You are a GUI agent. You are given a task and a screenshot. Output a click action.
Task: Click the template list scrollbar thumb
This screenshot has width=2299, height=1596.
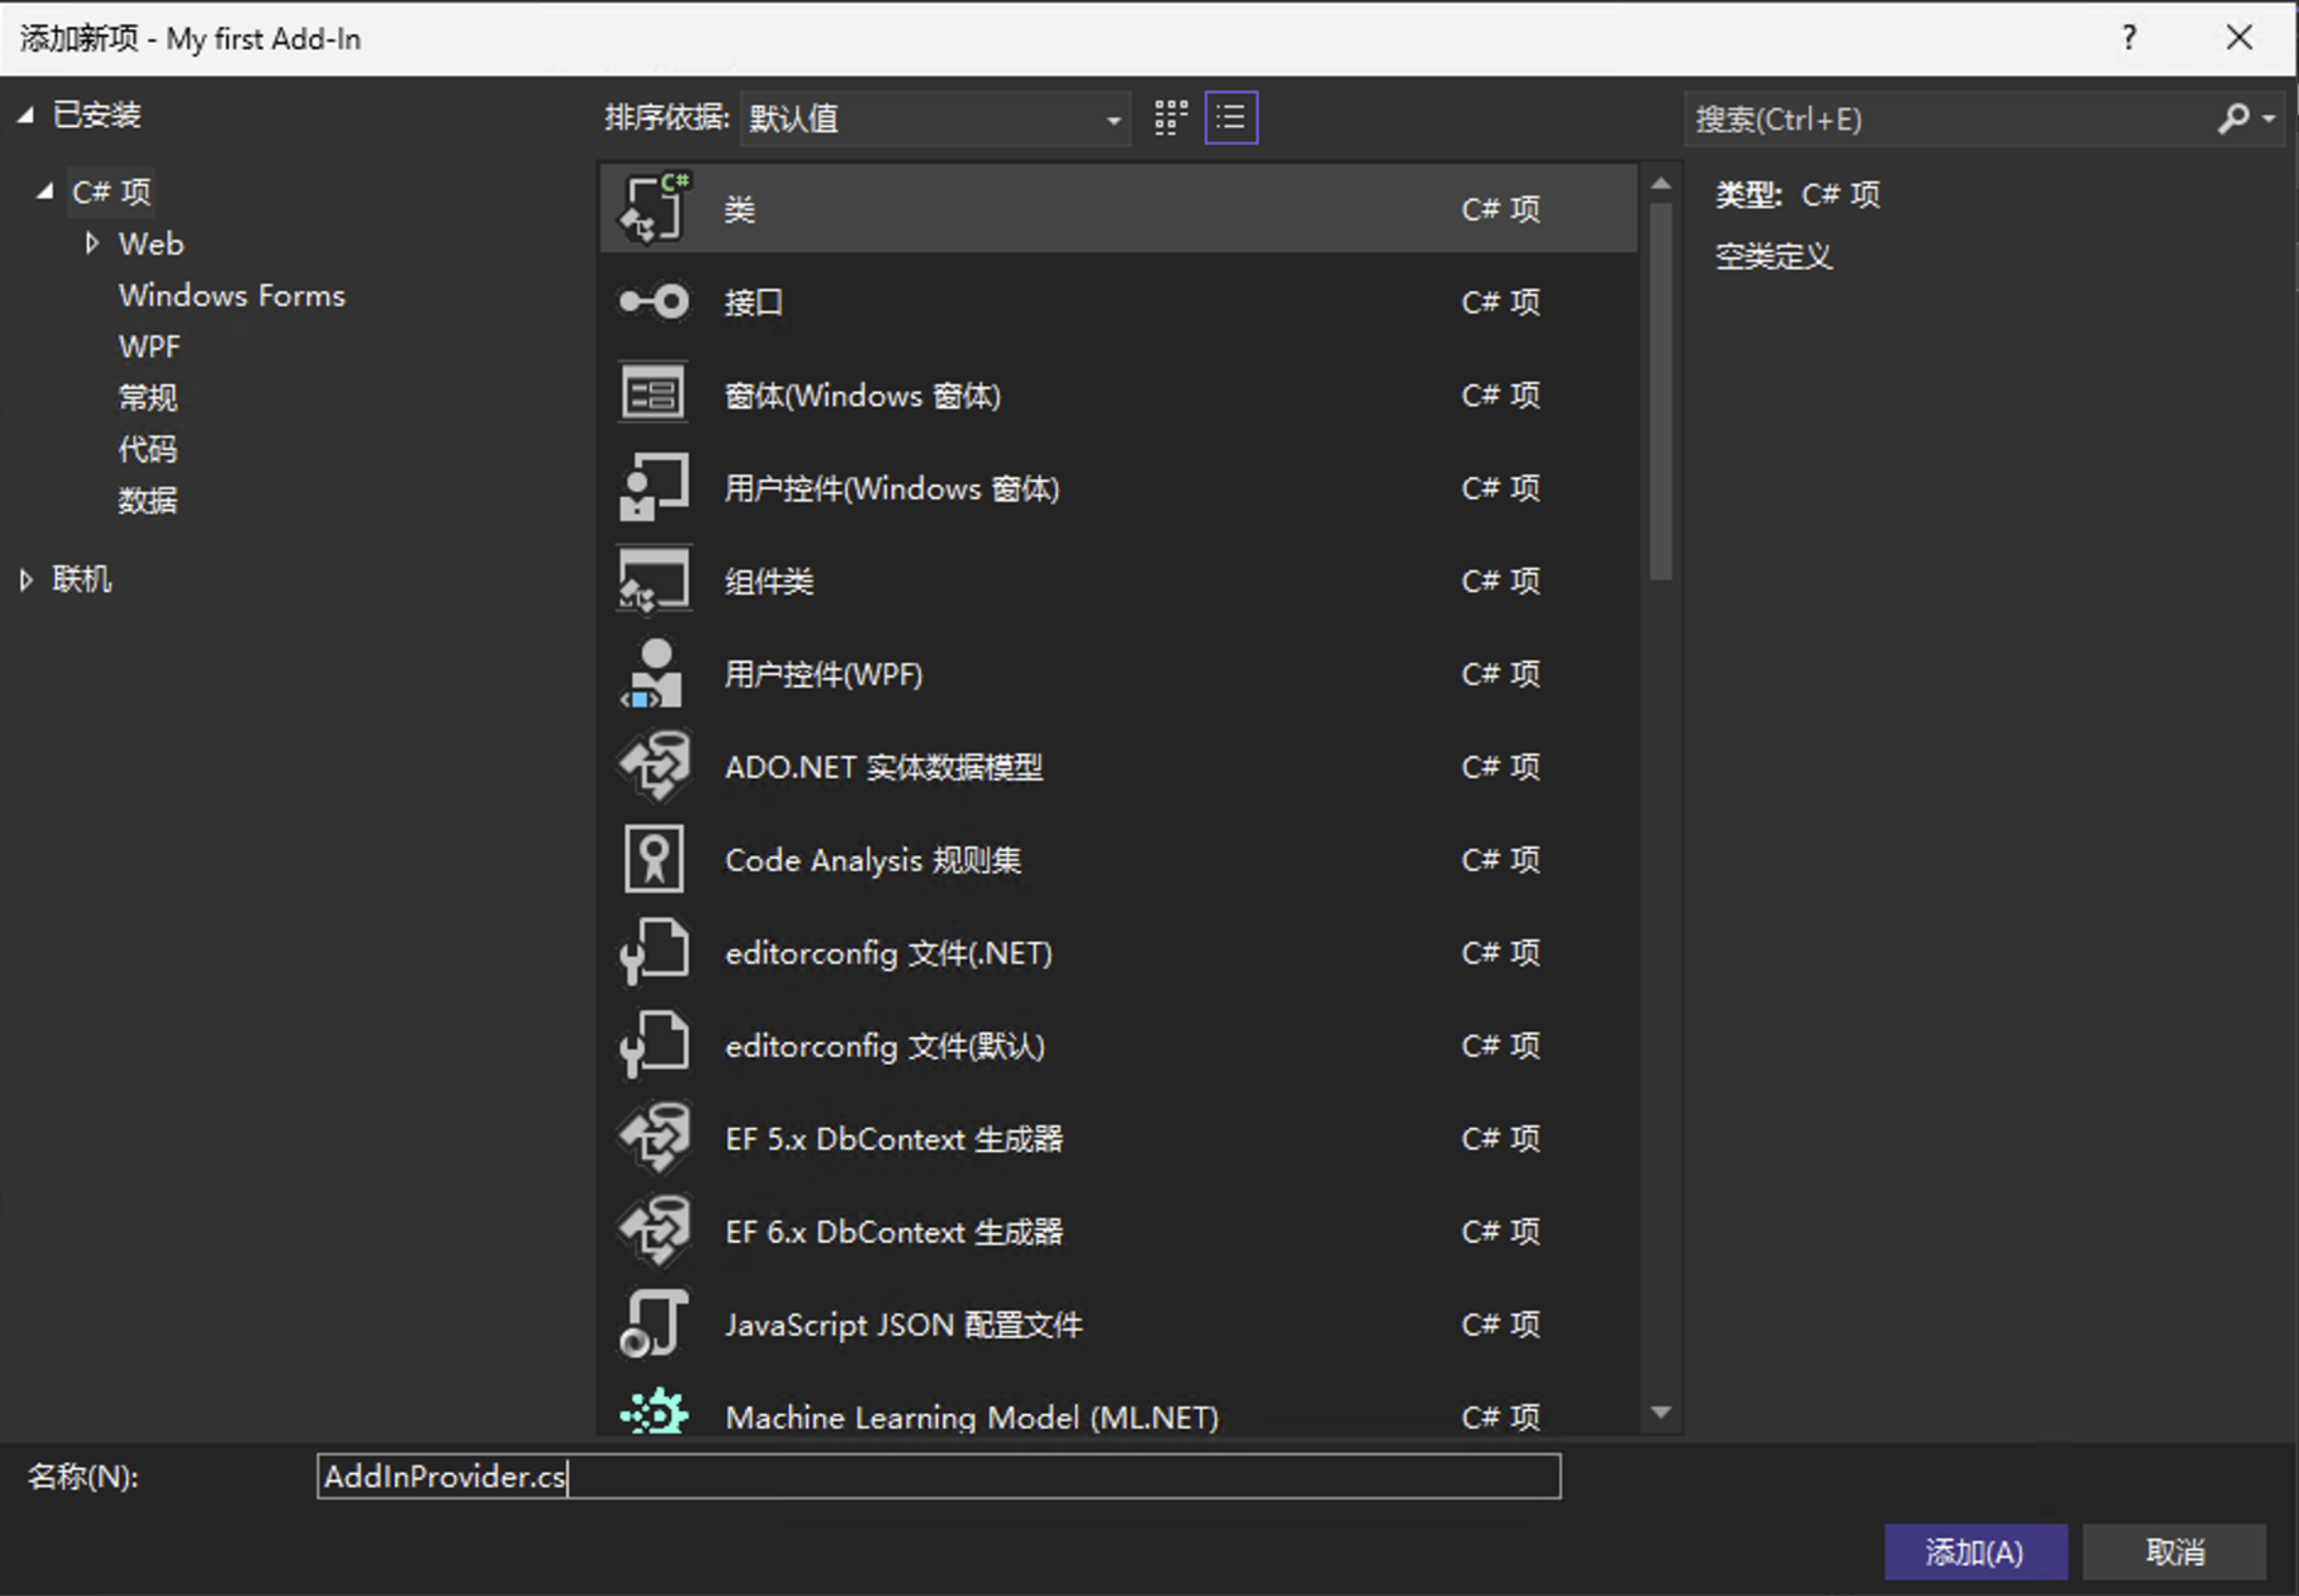1661,391
